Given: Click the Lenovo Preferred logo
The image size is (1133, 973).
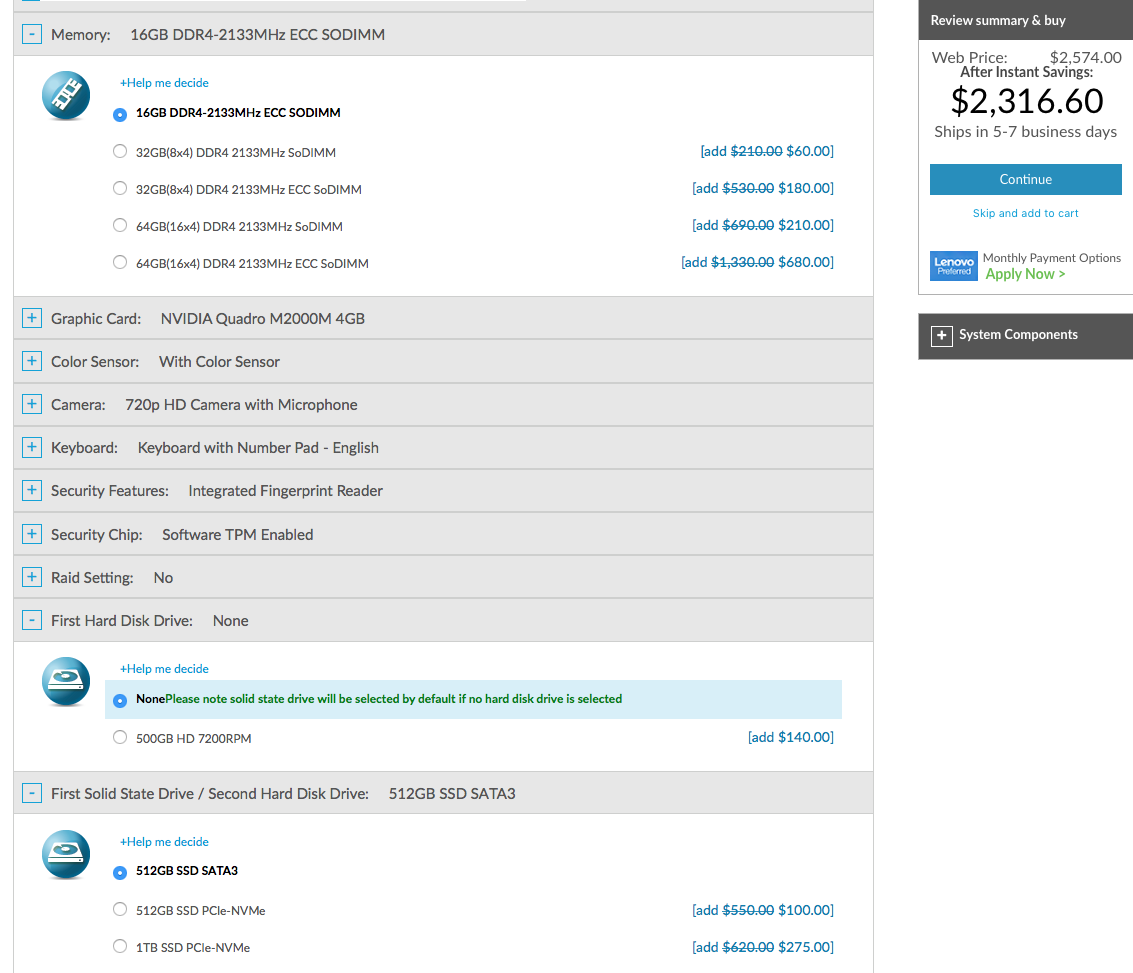Looking at the screenshot, I should pyautogui.click(x=953, y=266).
